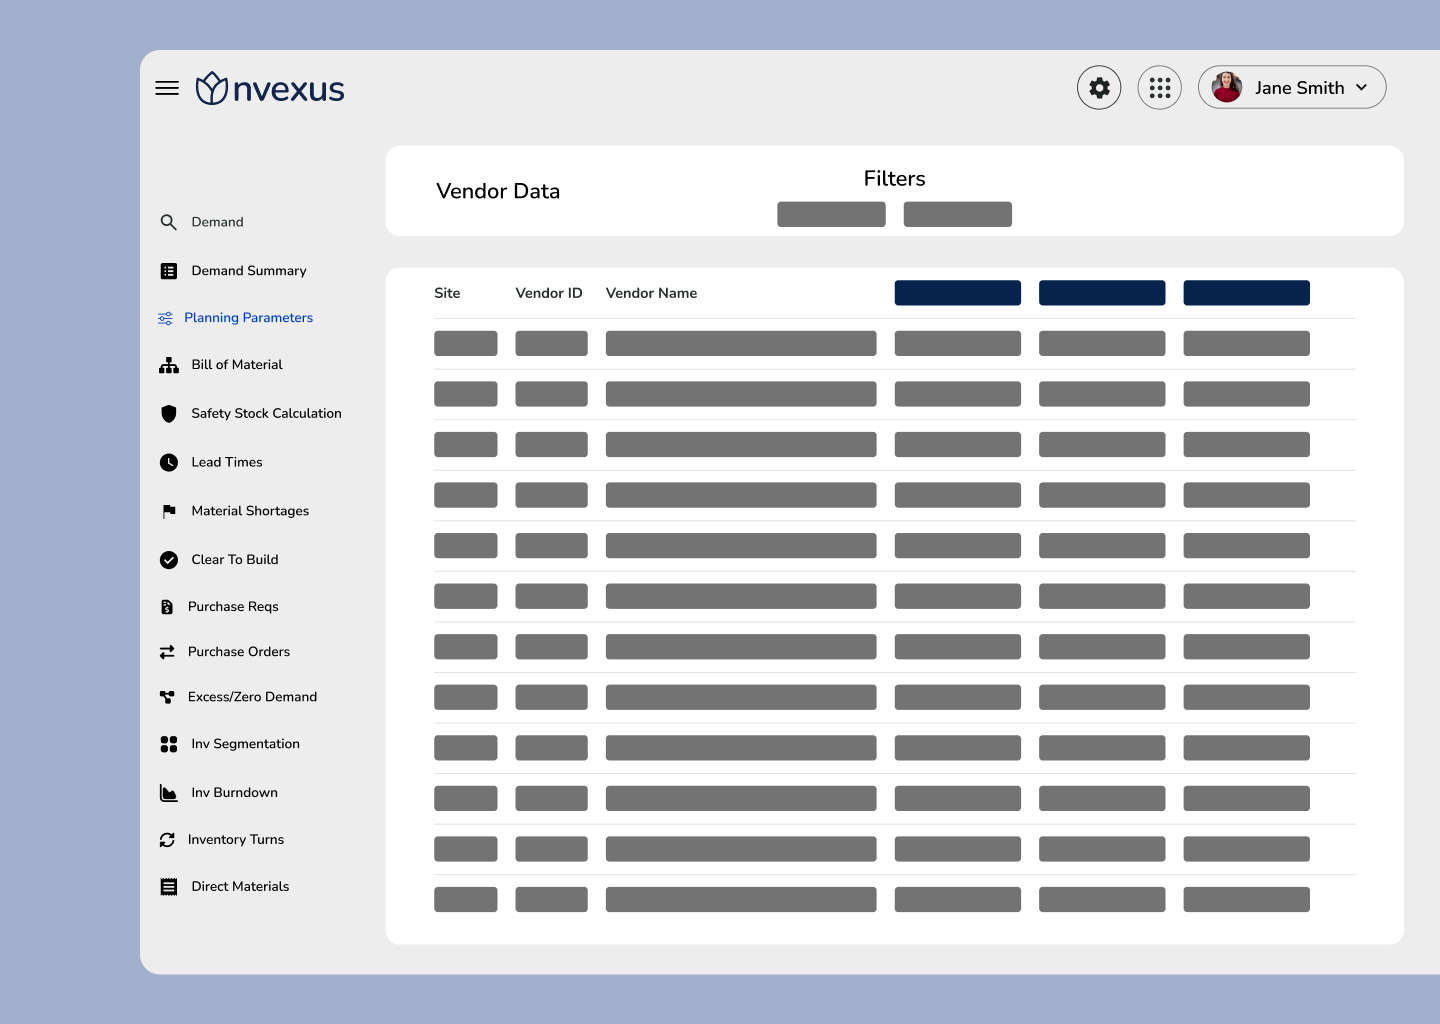This screenshot has height=1024, width=1440.
Task: Click the Vendor Name column header
Action: click(651, 293)
